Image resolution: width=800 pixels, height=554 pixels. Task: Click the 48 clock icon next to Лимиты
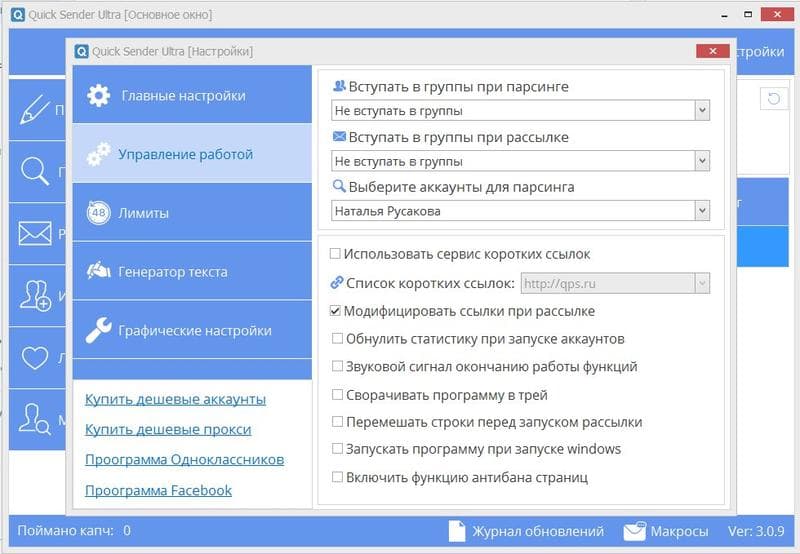pos(98,213)
